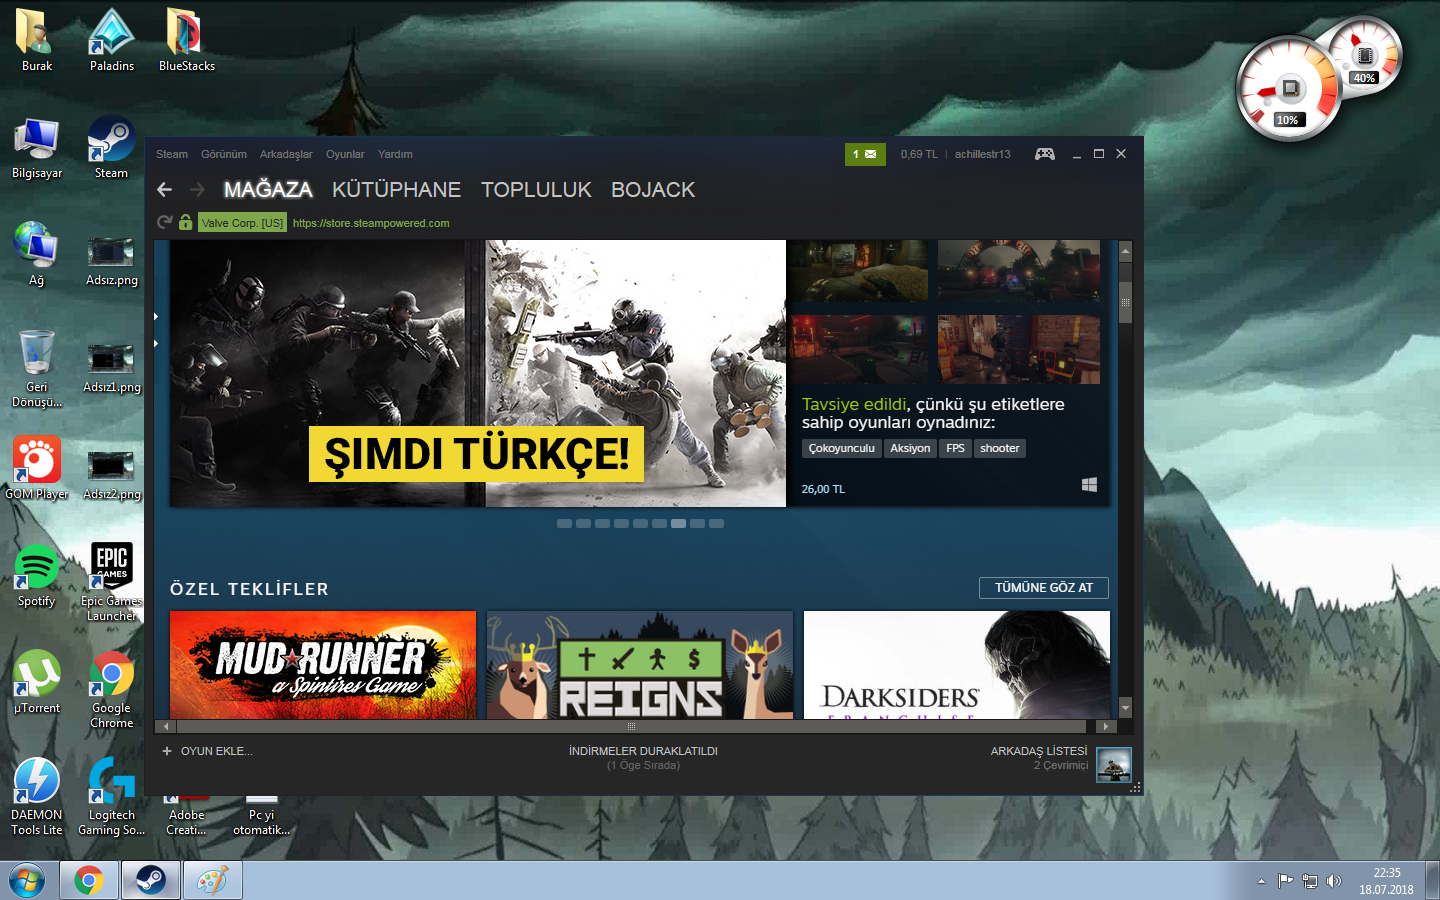Open the Ağ network desktop icon
This screenshot has width=1440, height=900.
tap(37, 255)
